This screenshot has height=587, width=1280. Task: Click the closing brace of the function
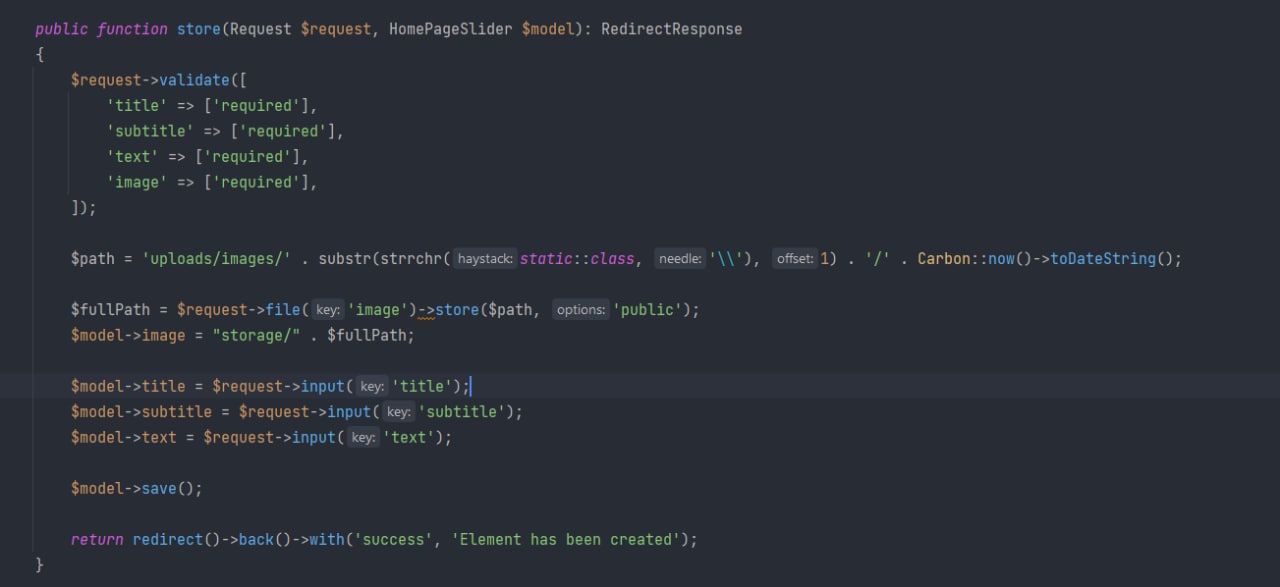[40, 565]
